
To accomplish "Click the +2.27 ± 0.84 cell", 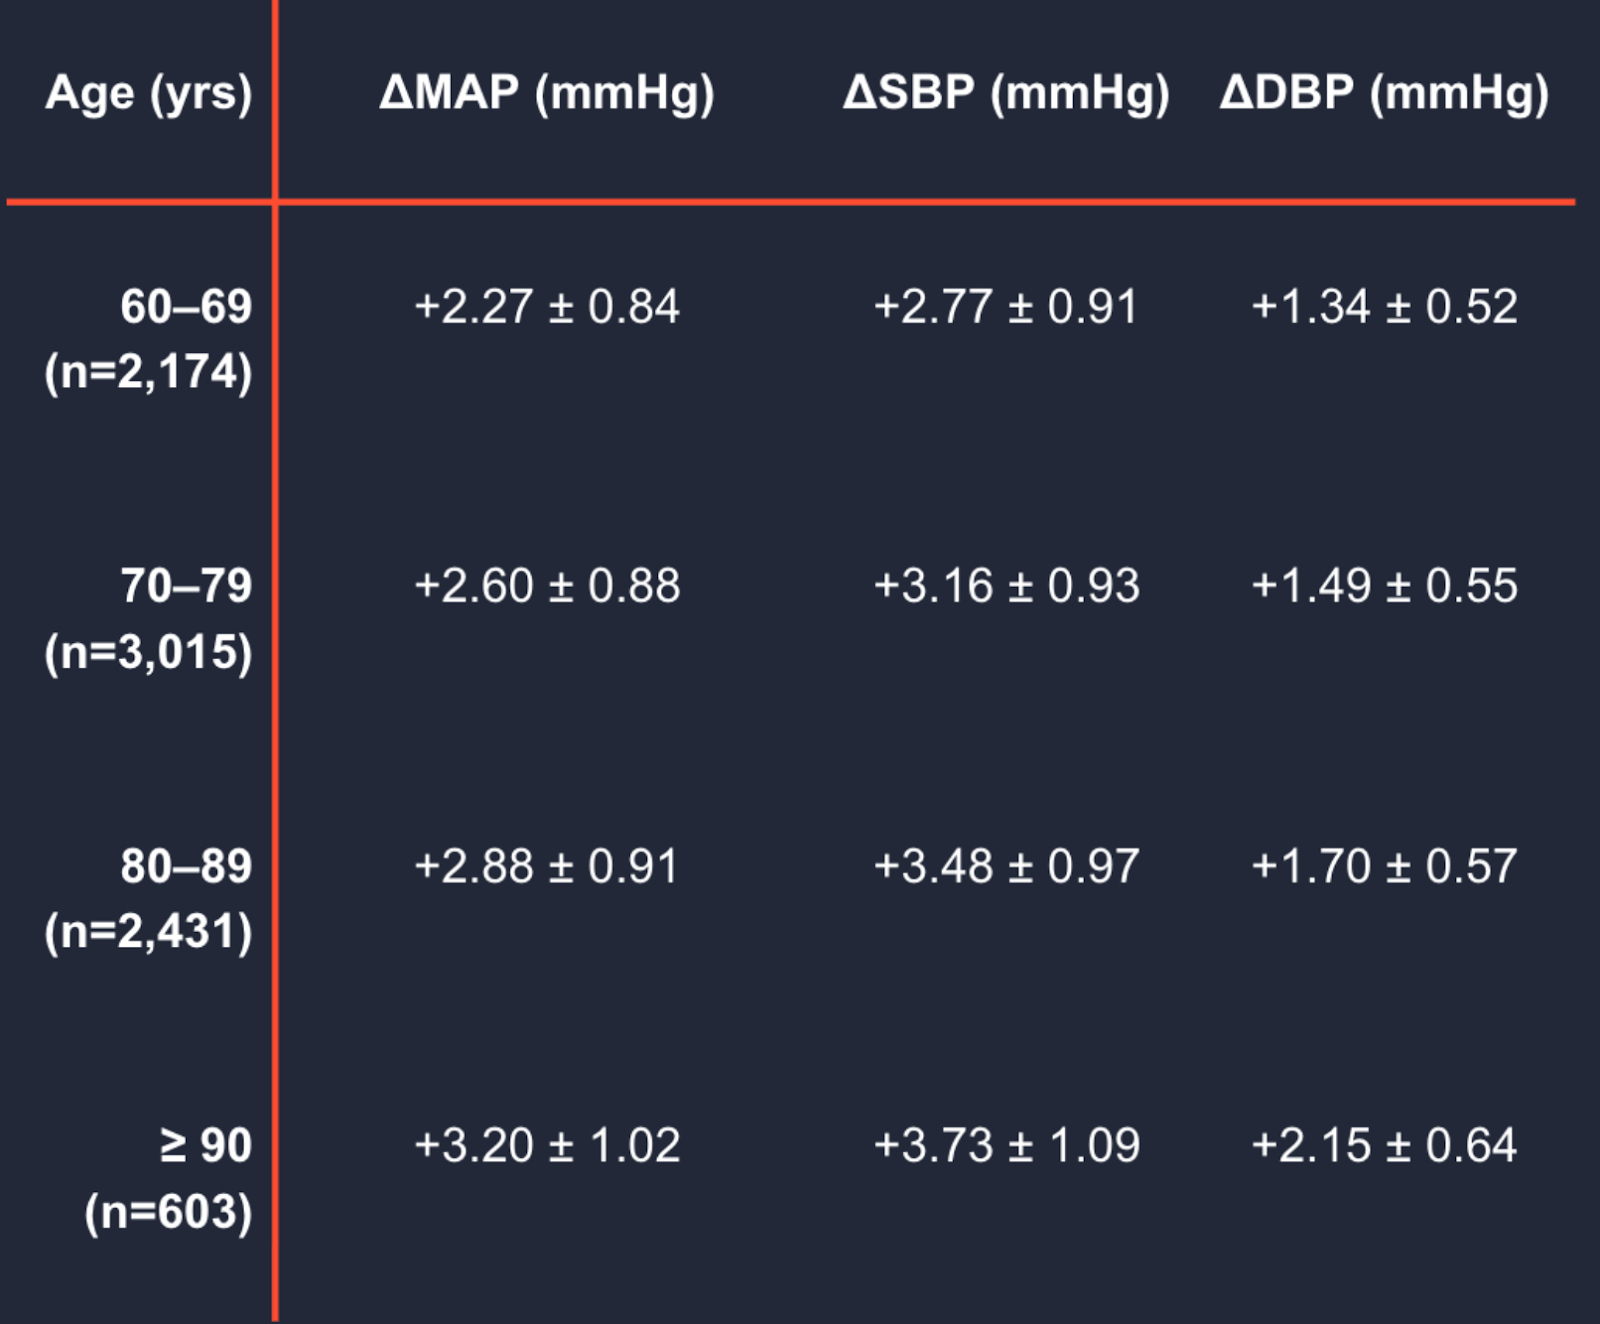I will point(546,306).
